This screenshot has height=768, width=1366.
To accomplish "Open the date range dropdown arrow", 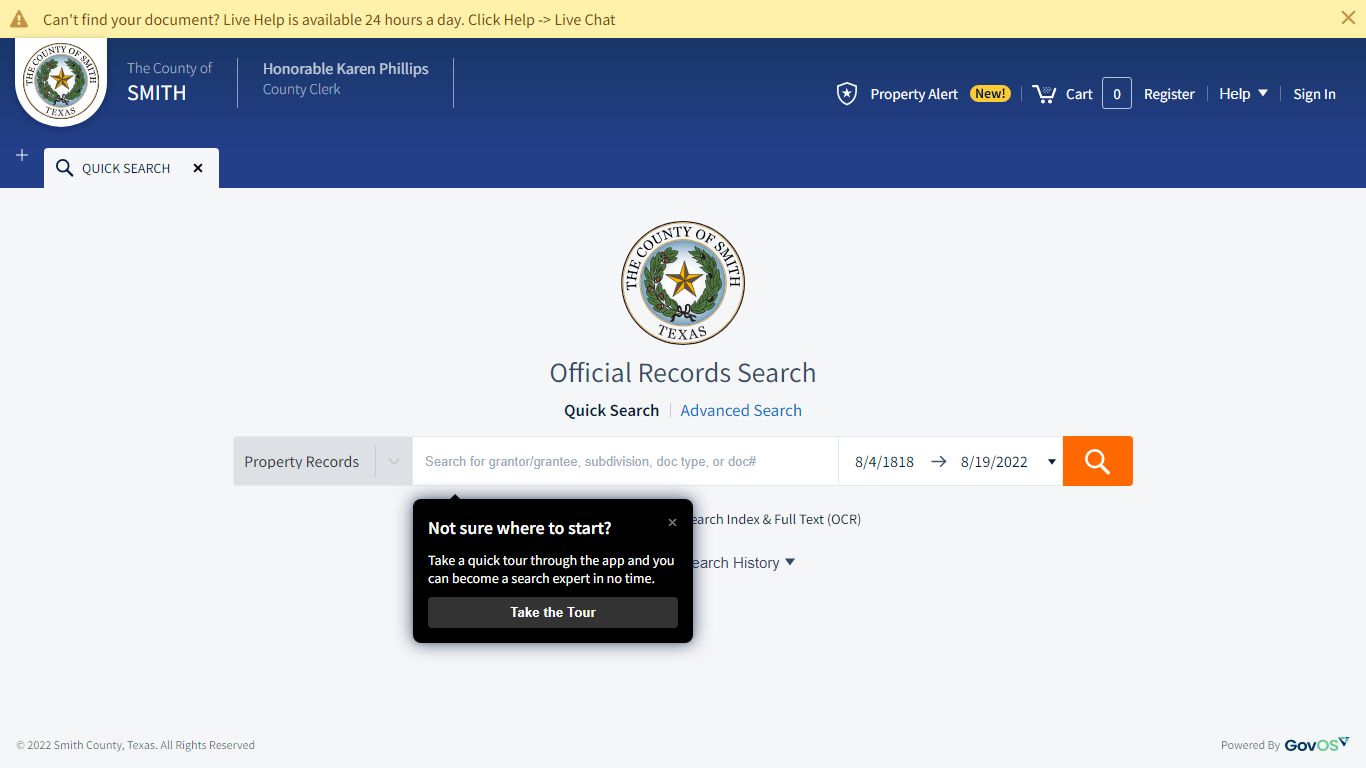I will [1051, 462].
